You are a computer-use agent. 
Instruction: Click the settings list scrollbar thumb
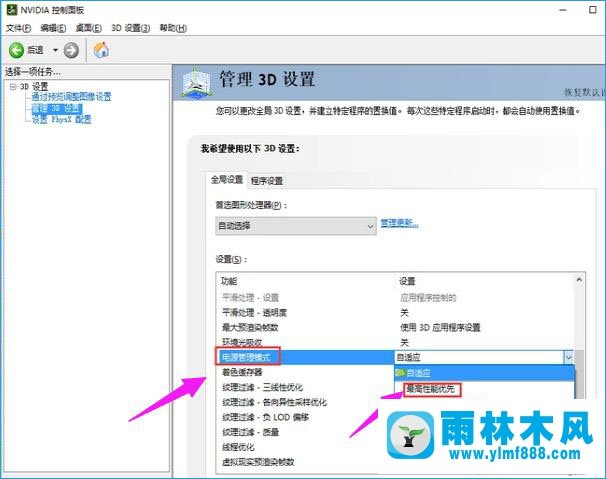[x=579, y=373]
